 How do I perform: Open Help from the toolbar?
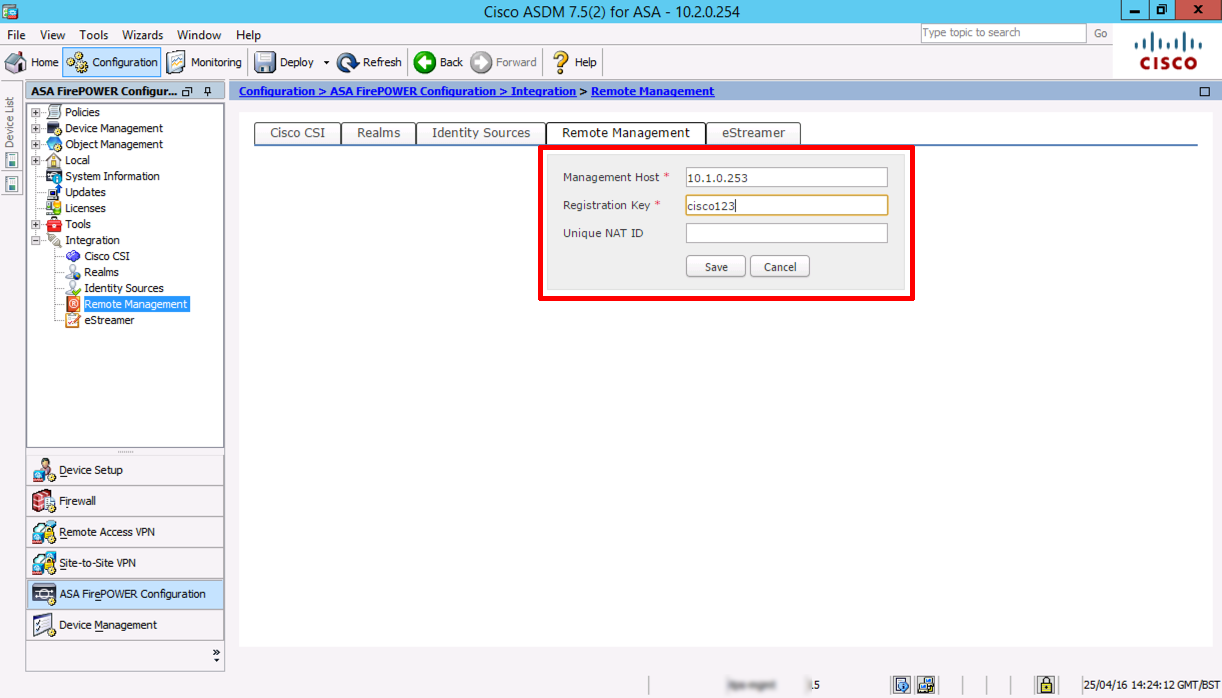(x=575, y=62)
